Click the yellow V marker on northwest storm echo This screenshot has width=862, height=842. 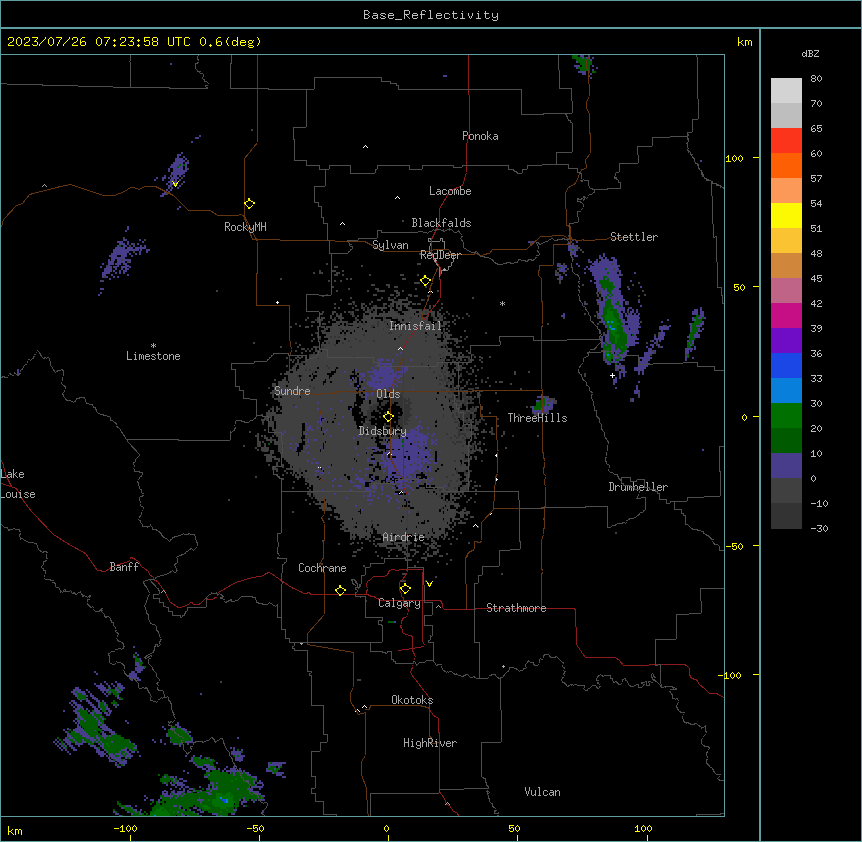coord(175,184)
